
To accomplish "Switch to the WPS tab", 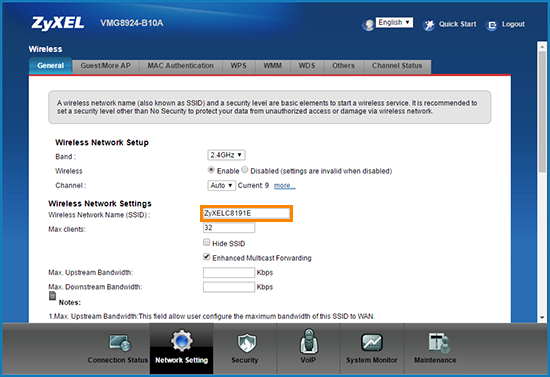I will (x=239, y=66).
